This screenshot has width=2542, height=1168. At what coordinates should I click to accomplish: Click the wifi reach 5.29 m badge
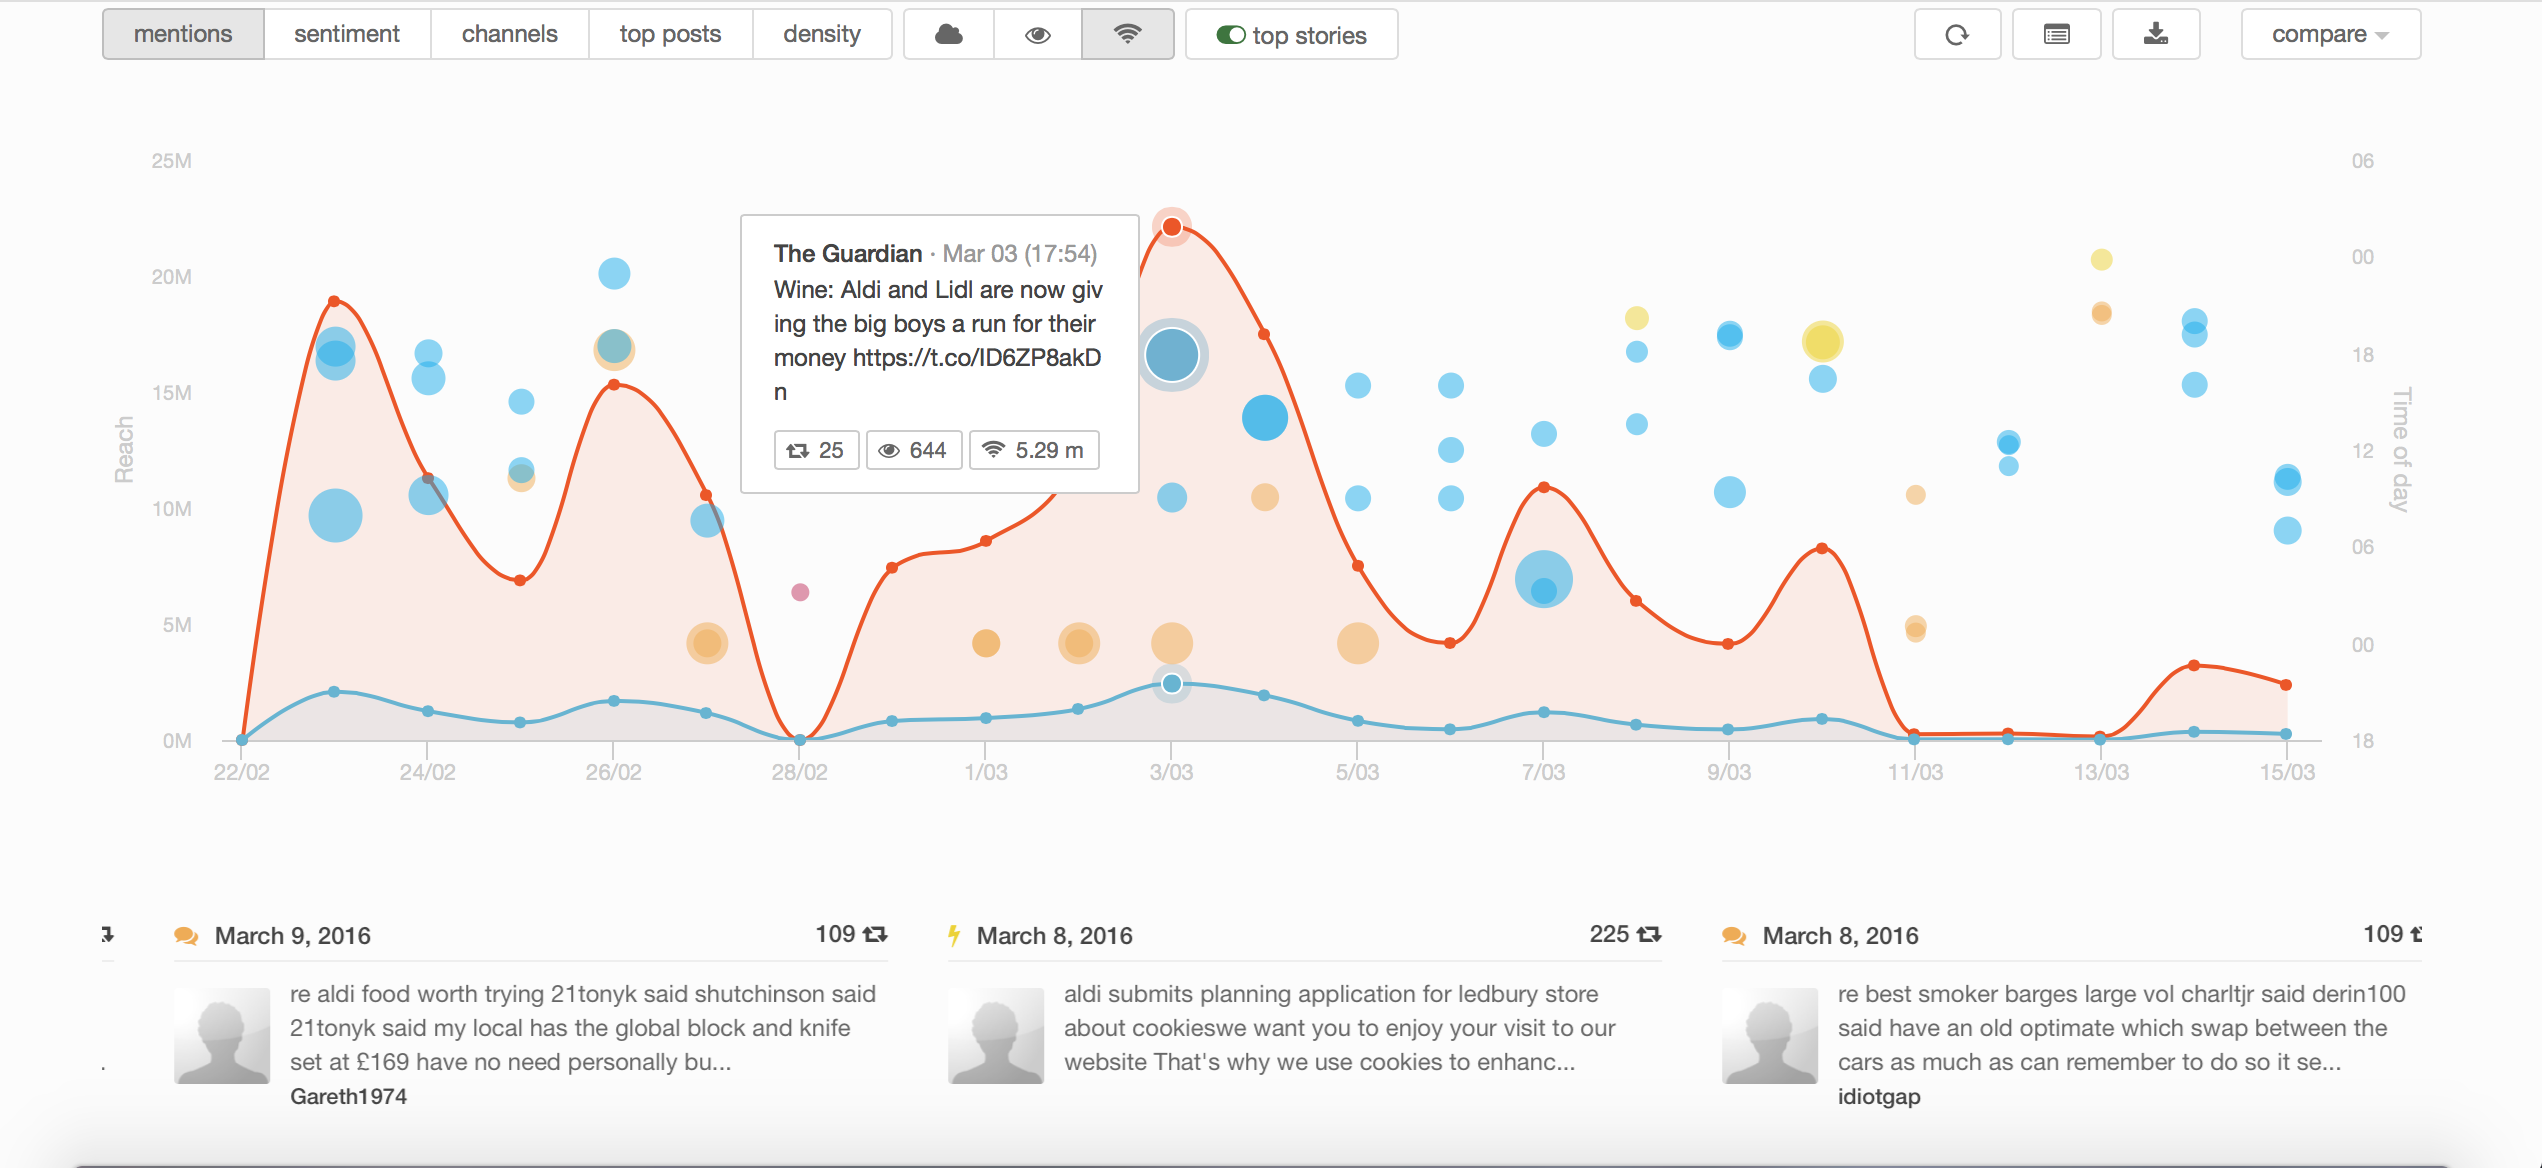point(1034,450)
